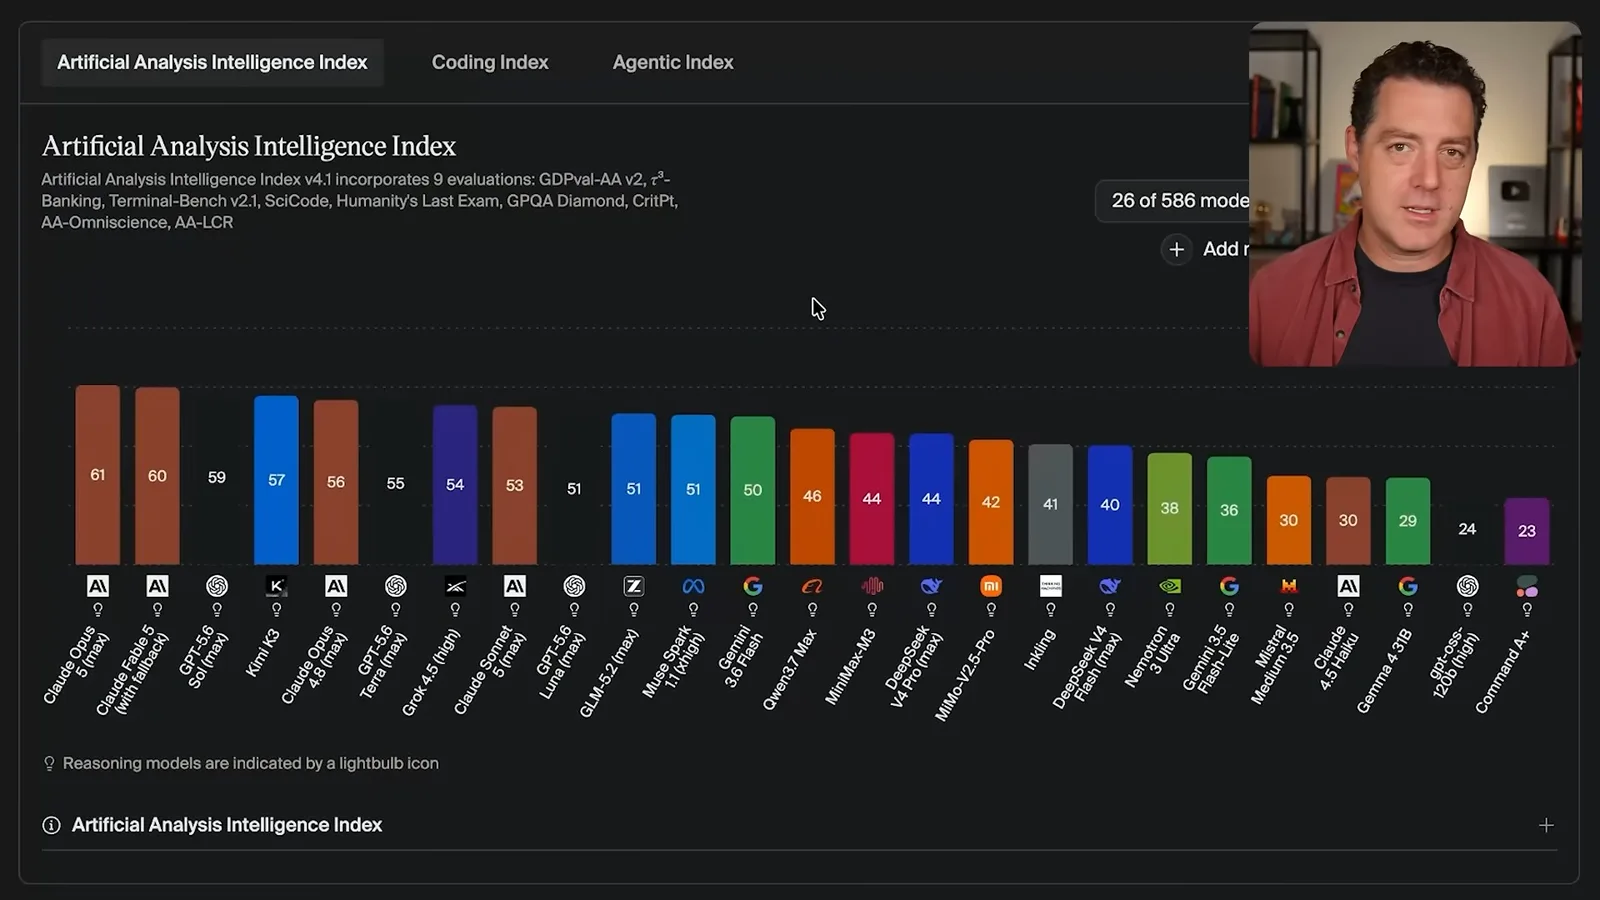Image resolution: width=1600 pixels, height=900 pixels.
Task: Click the purple Command A+ bar showing 23
Action: click(1527, 531)
